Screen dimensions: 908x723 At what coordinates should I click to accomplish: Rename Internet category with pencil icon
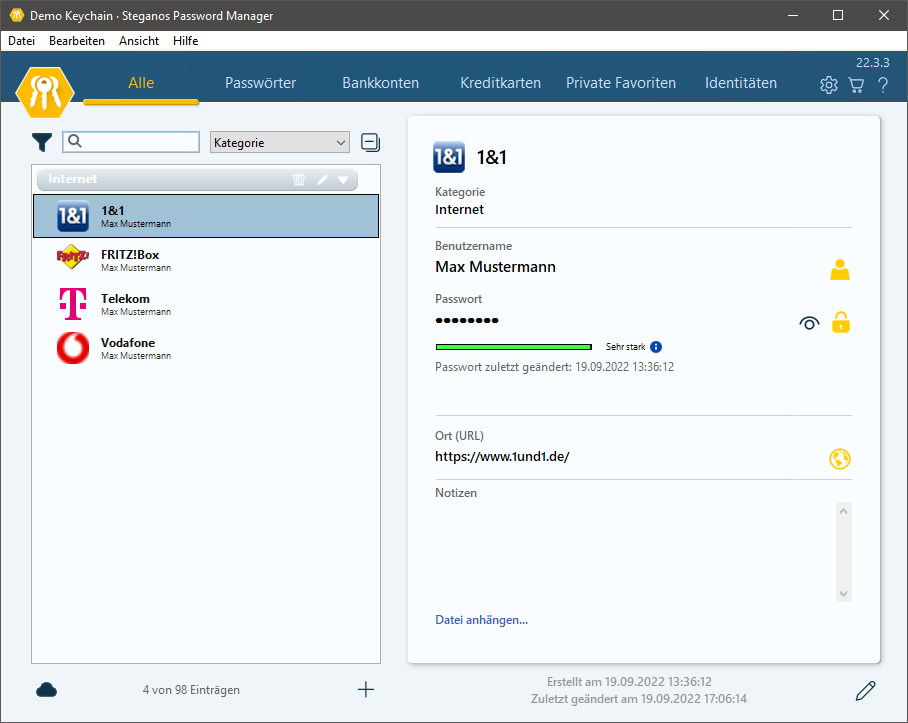pyautogui.click(x=323, y=179)
